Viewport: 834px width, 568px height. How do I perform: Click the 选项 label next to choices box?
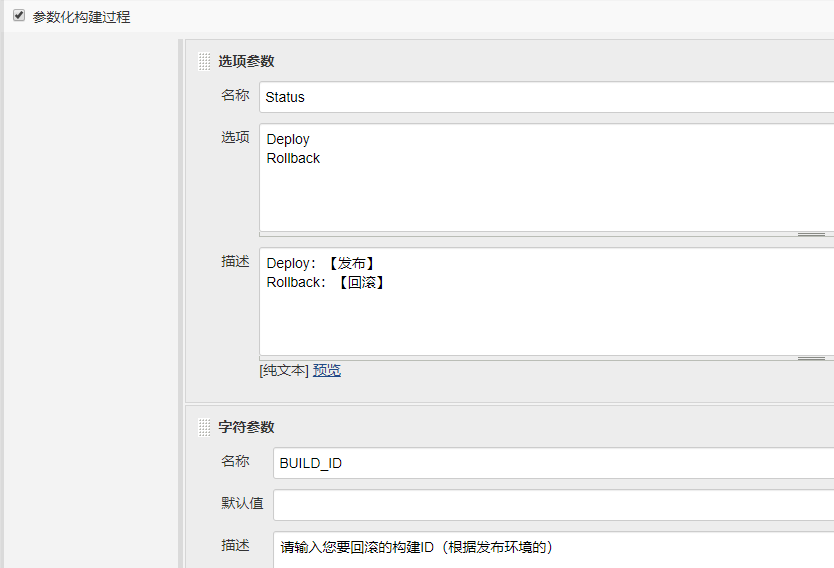tap(235, 137)
